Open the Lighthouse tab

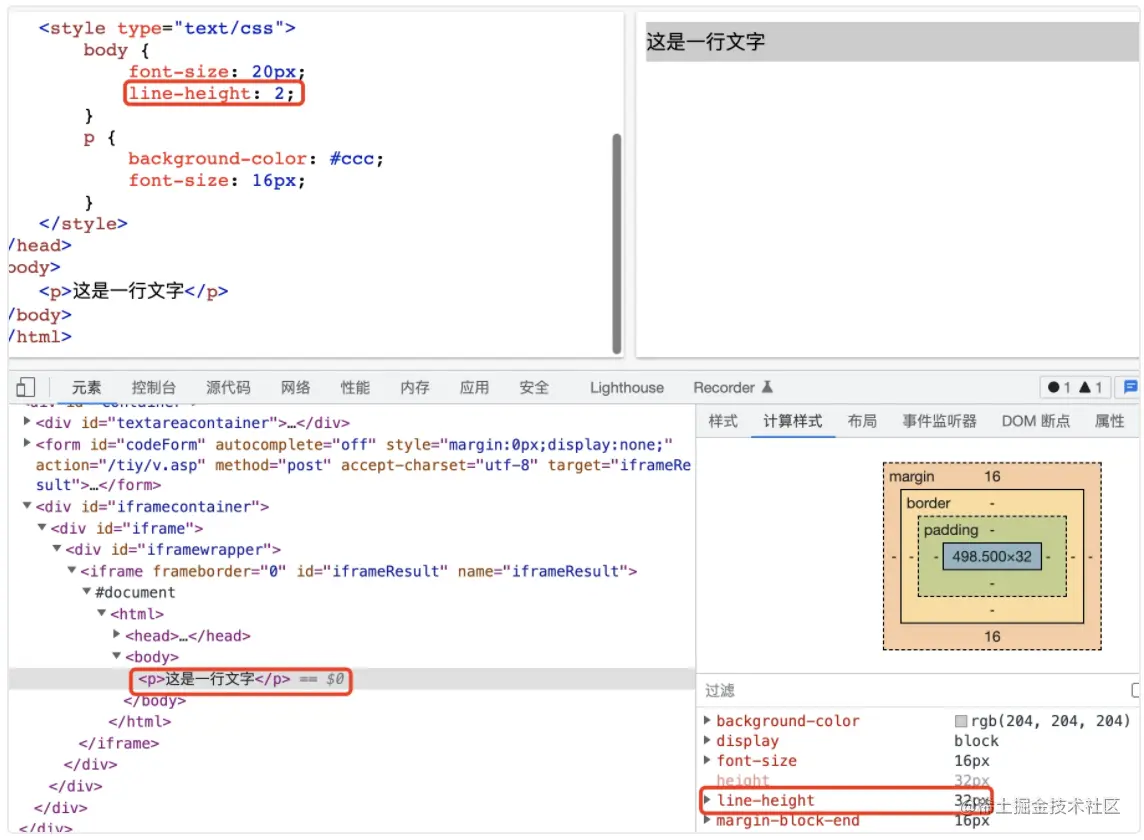(x=627, y=388)
